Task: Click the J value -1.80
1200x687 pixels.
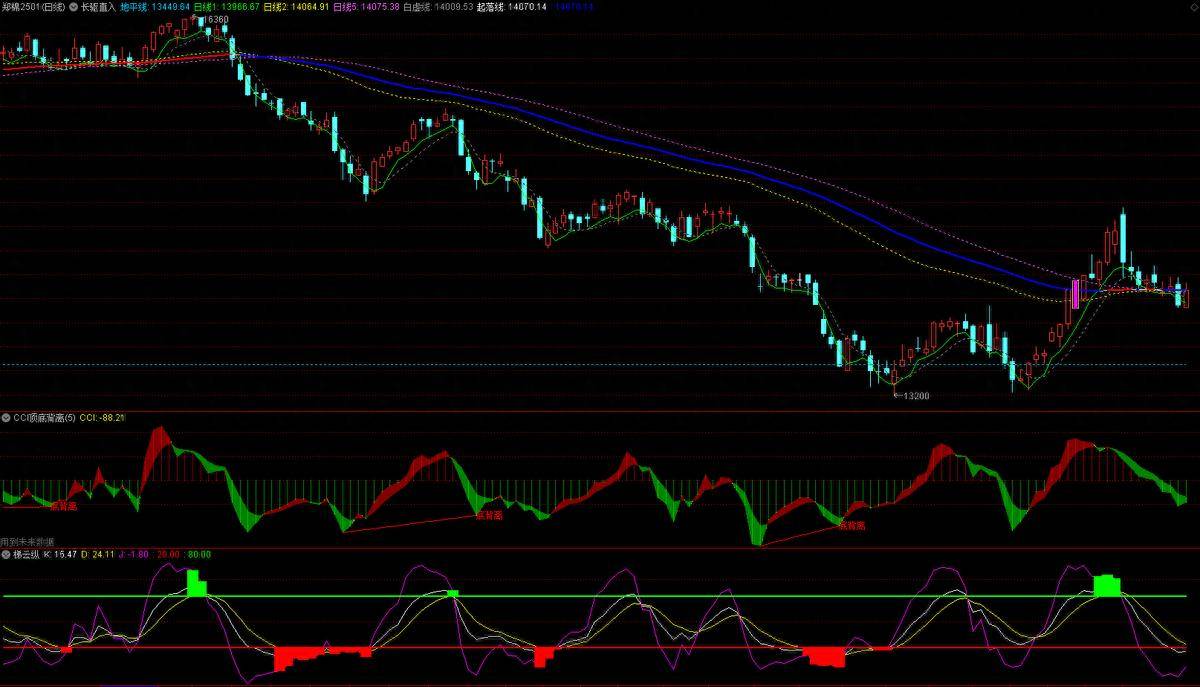Action: 138,553
